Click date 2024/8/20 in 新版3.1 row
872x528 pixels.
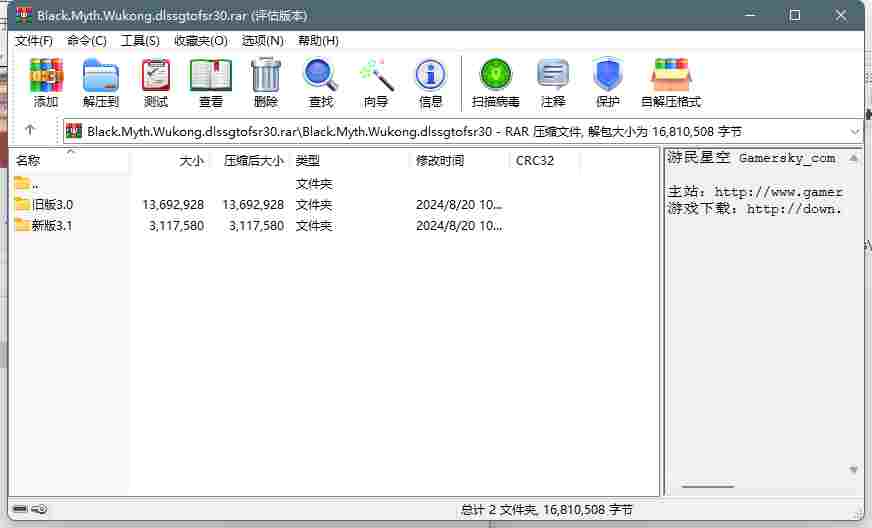point(459,225)
